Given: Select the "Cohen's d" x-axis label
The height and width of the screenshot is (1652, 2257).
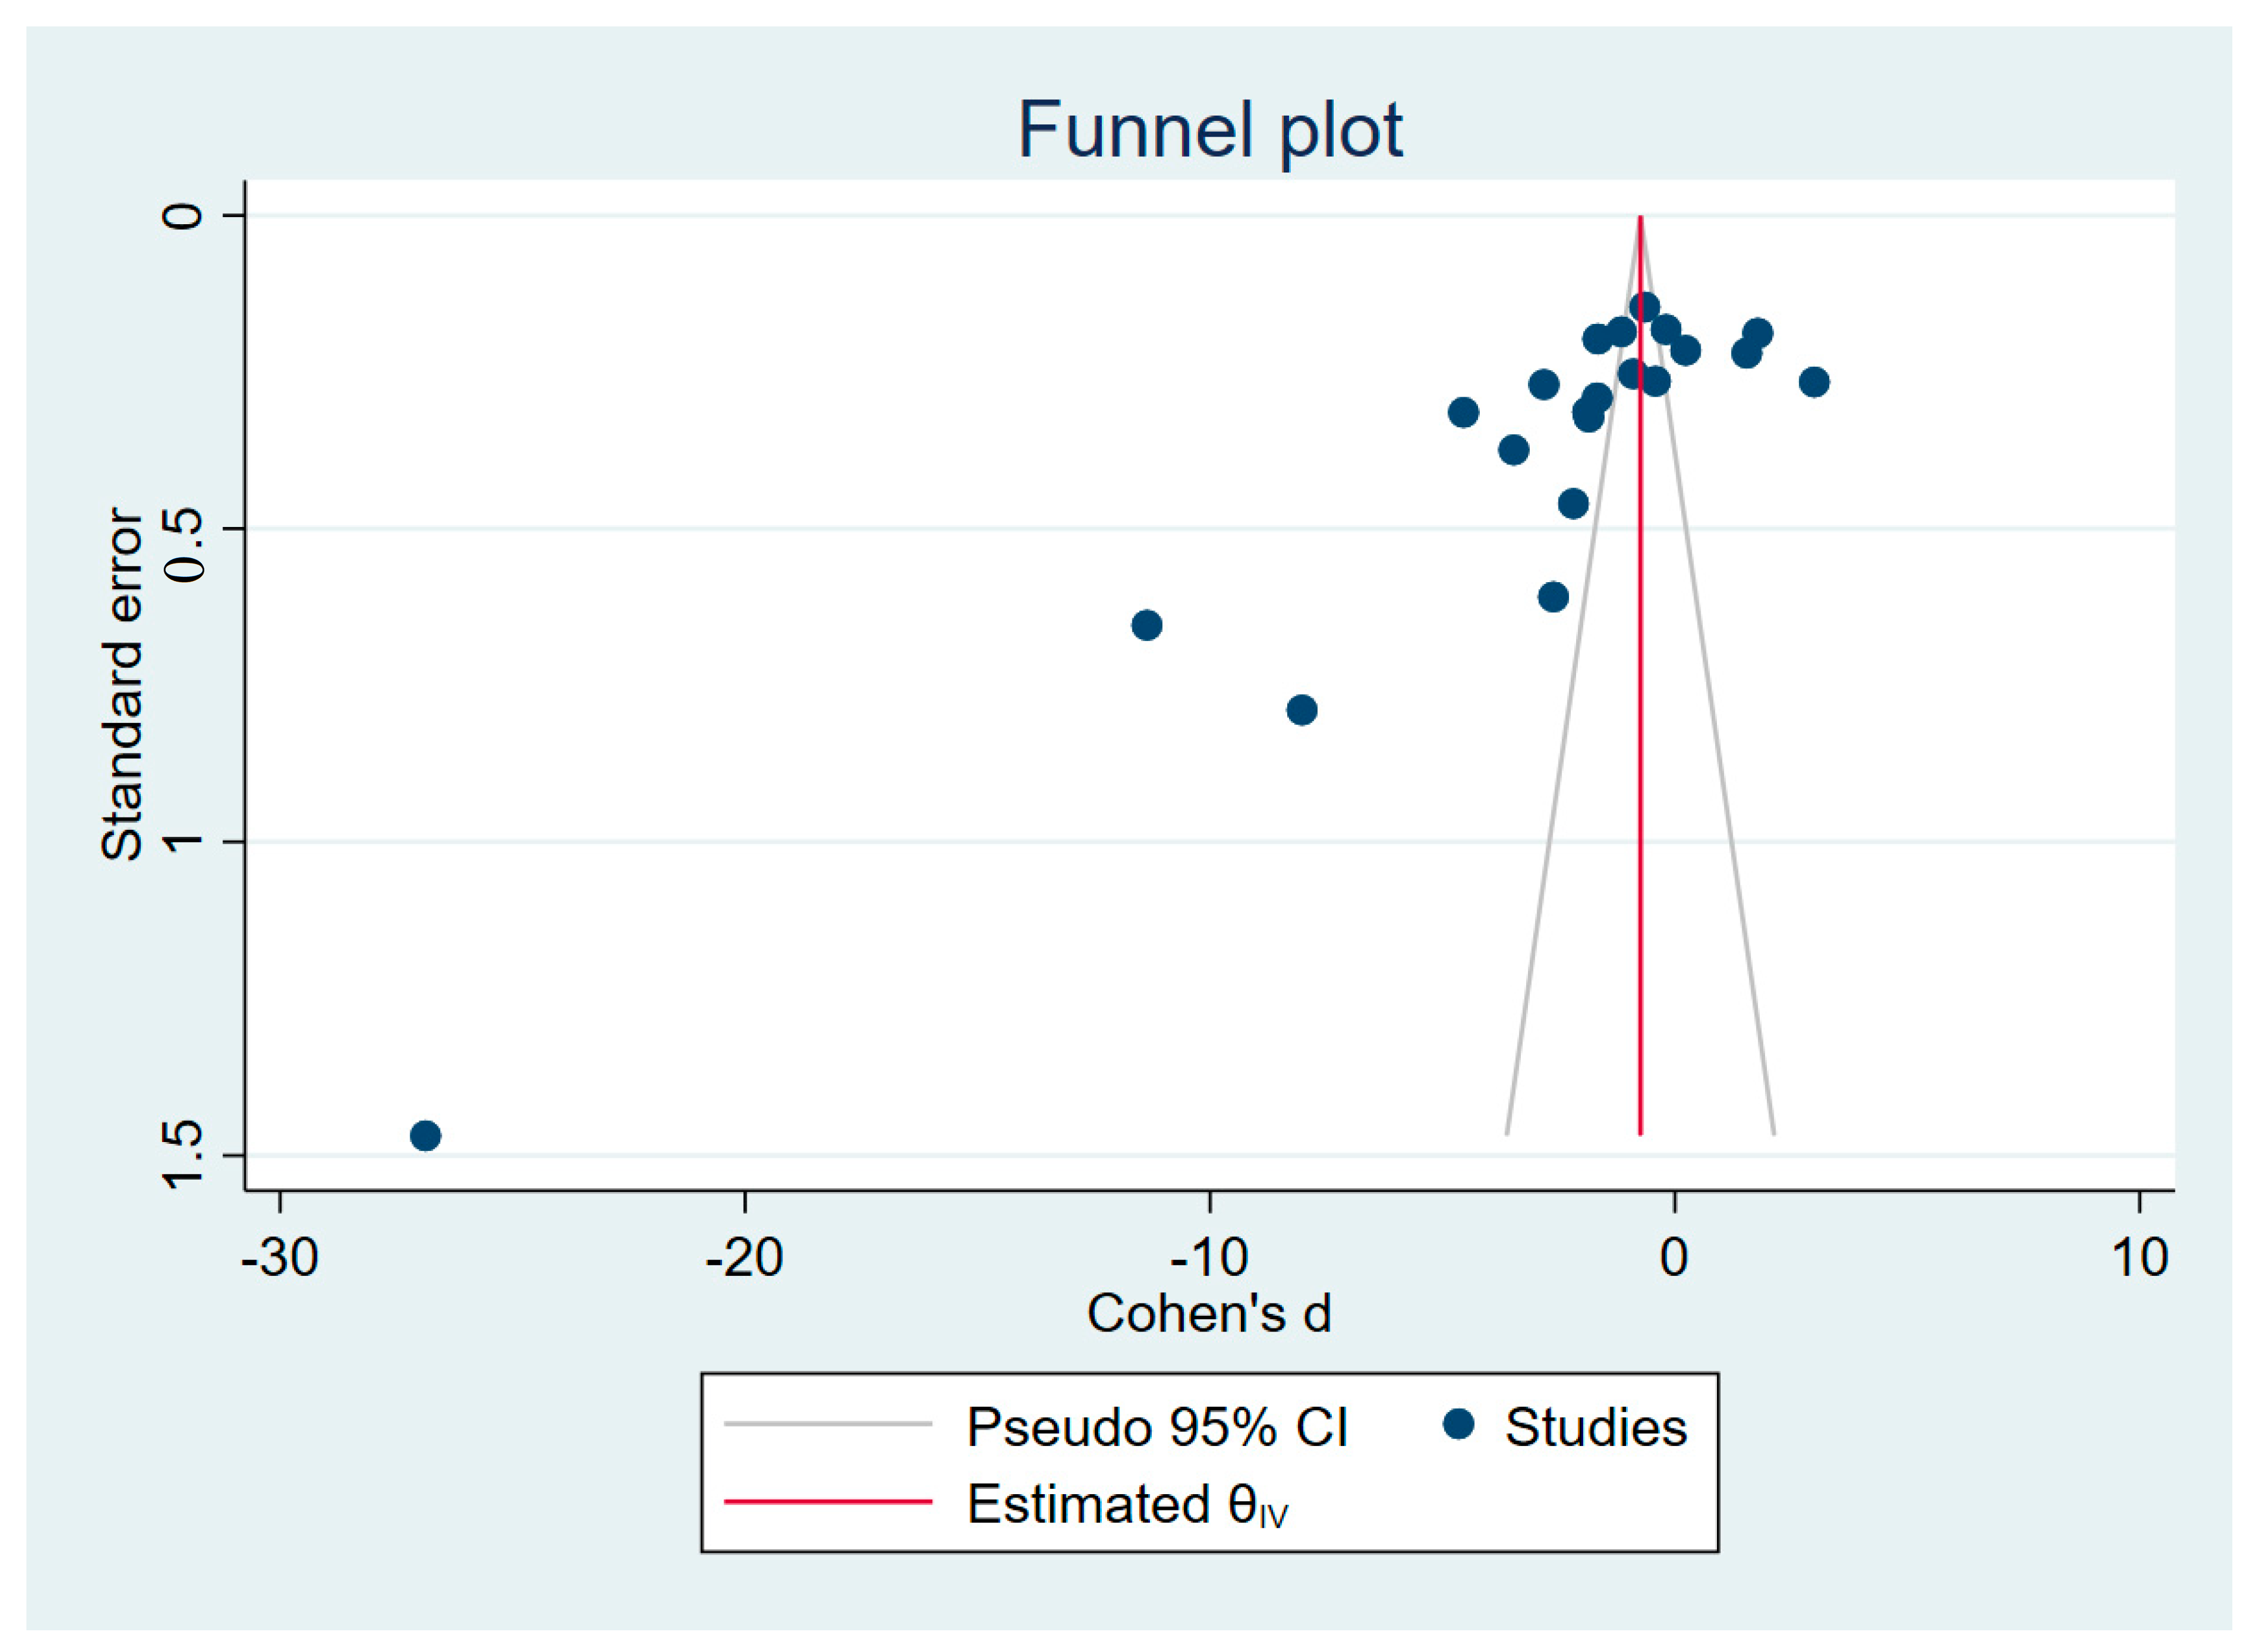Looking at the screenshot, I should [x=1209, y=1313].
